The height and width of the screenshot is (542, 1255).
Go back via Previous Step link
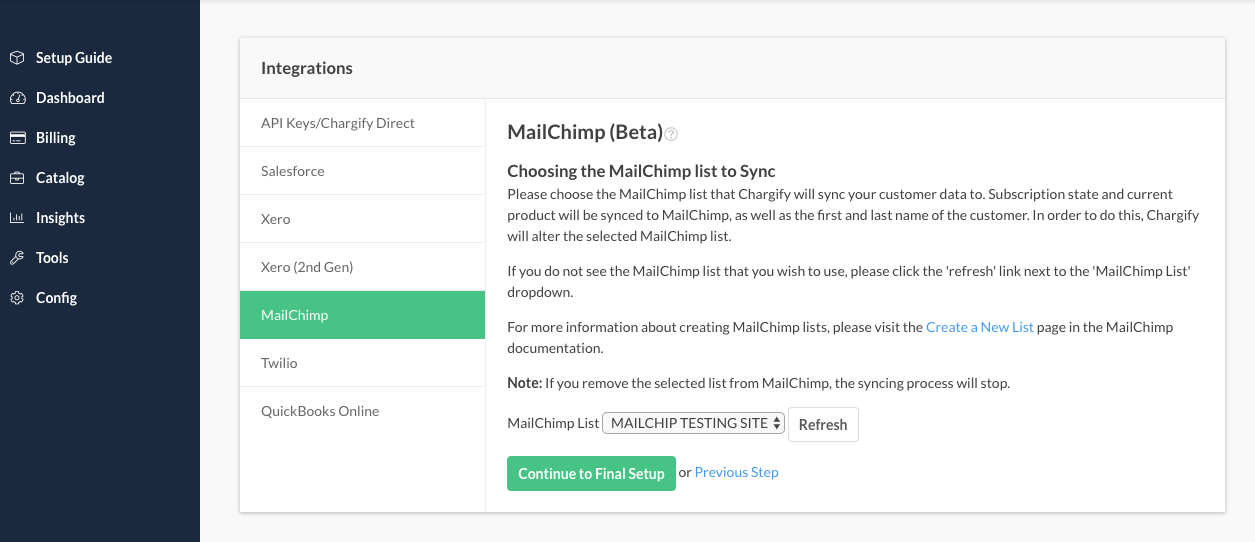tap(736, 472)
